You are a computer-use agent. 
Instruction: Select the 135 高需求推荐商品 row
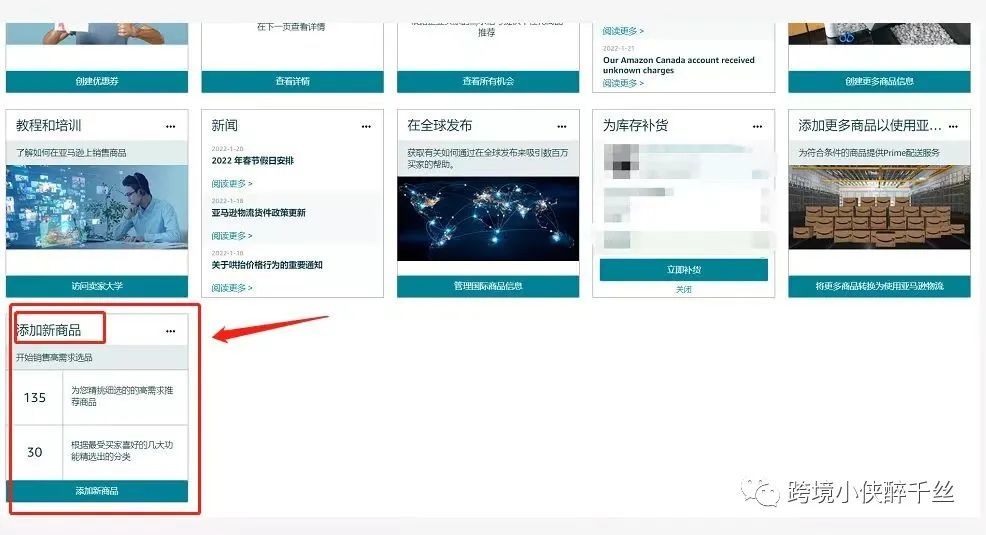(x=97, y=397)
